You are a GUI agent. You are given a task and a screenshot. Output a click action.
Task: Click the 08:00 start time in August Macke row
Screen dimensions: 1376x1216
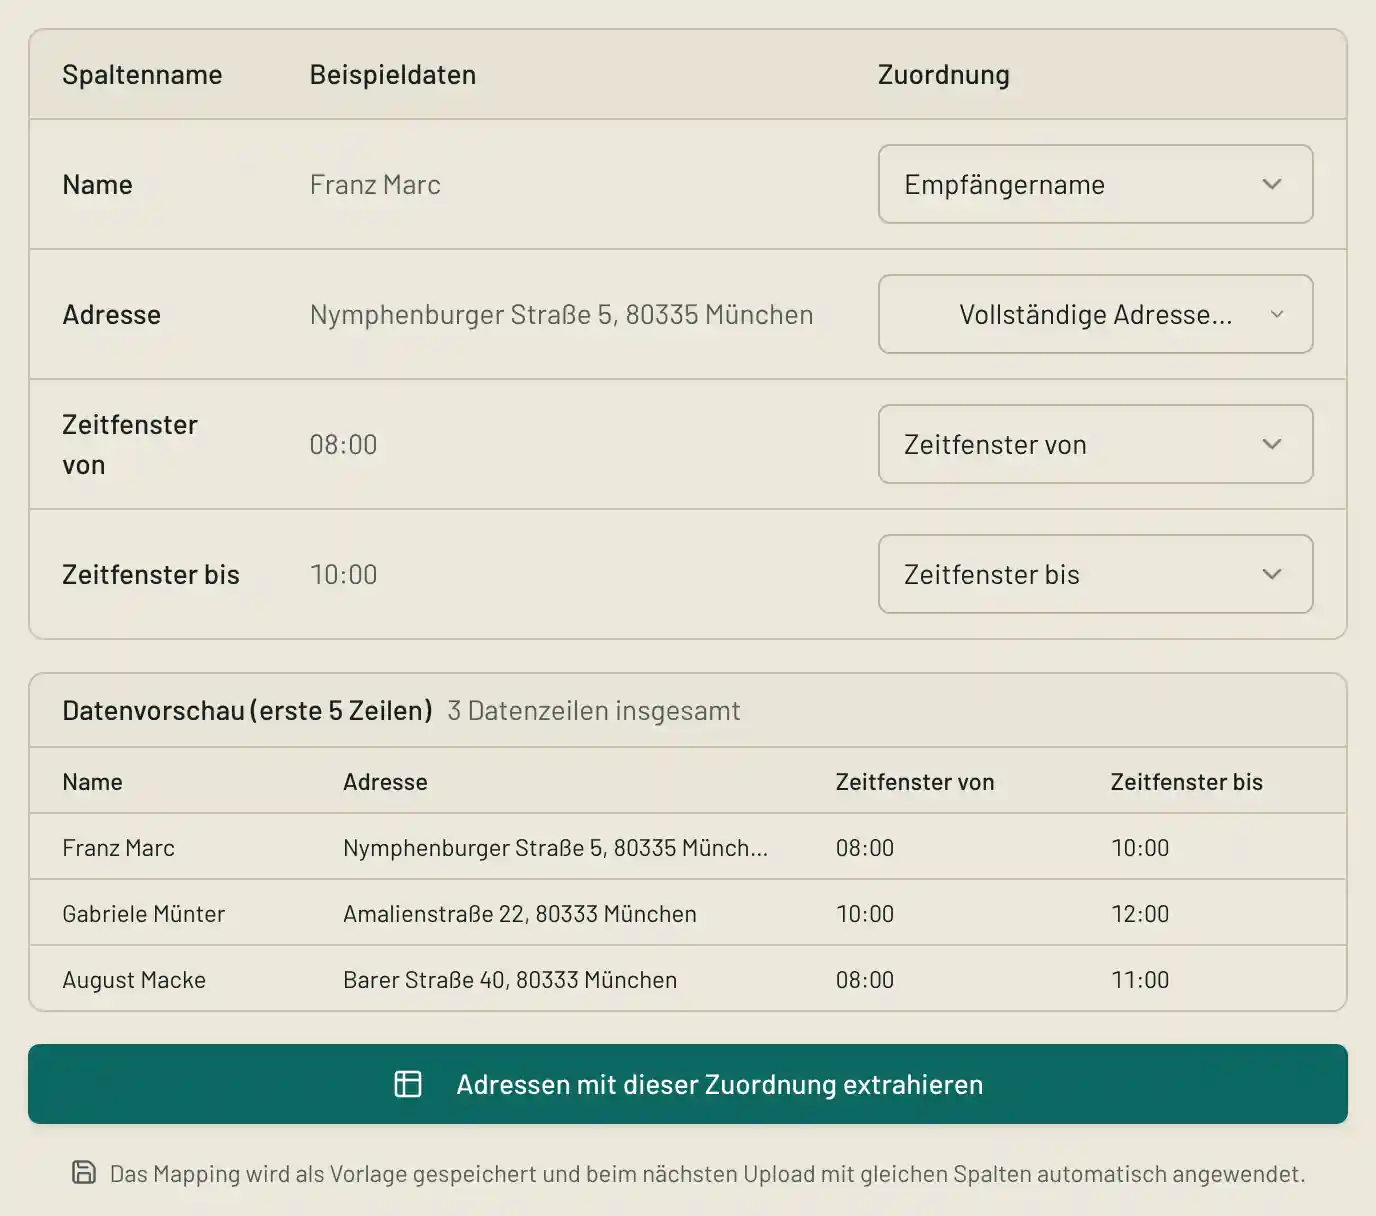click(865, 980)
